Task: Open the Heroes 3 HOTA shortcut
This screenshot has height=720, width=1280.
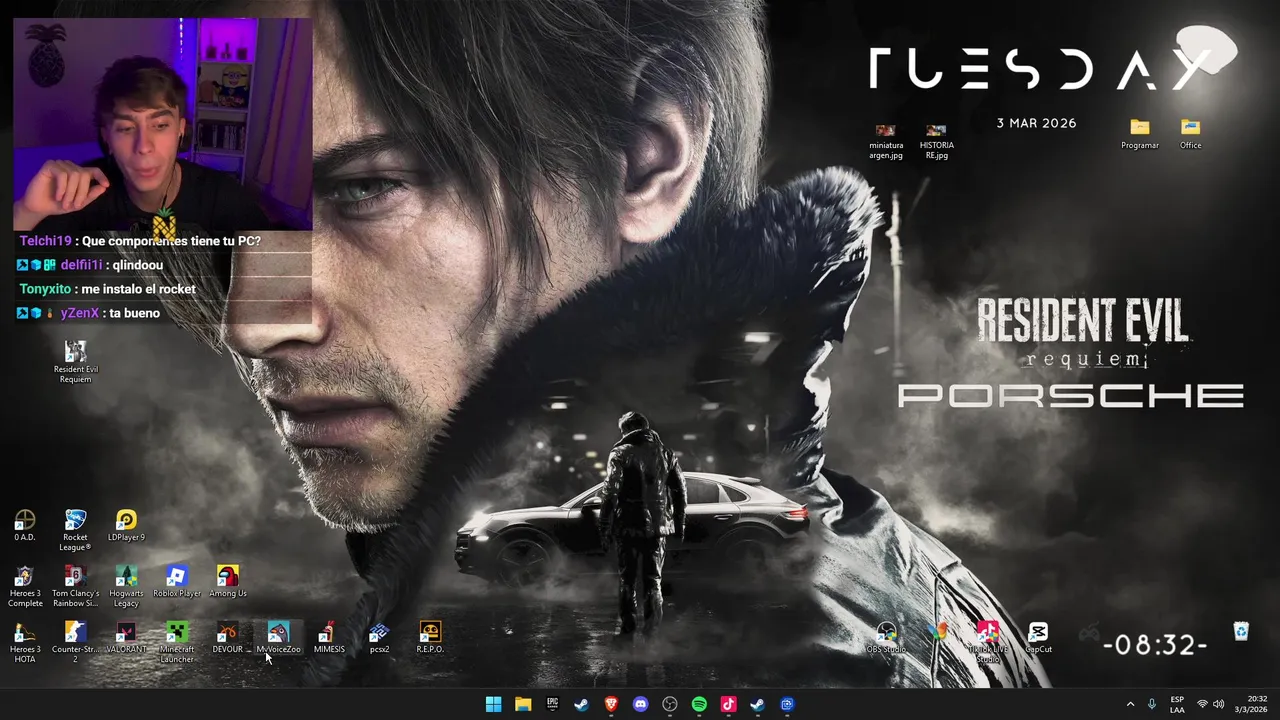Action: point(25,643)
